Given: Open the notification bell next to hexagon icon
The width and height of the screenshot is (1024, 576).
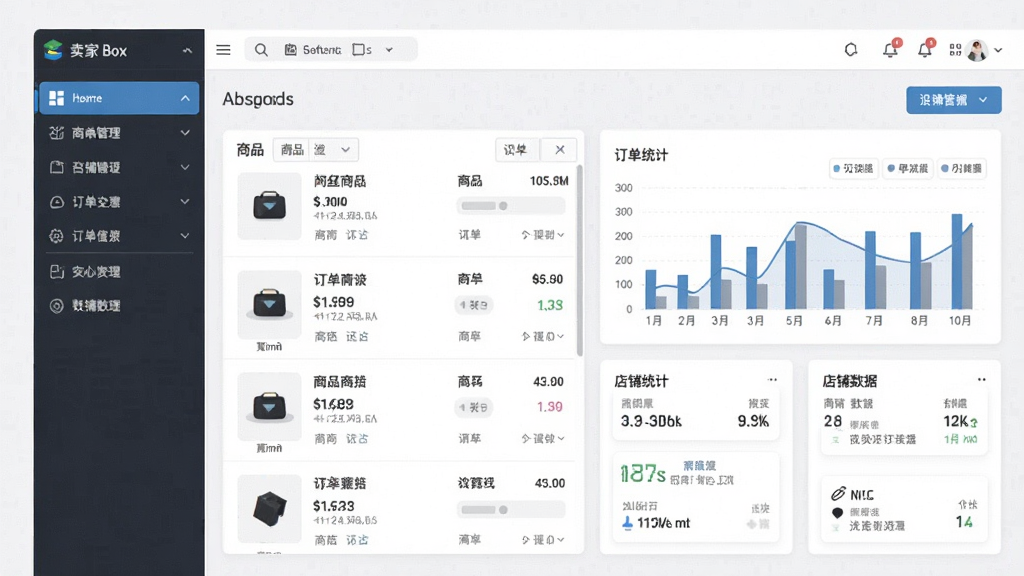Looking at the screenshot, I should pos(891,49).
